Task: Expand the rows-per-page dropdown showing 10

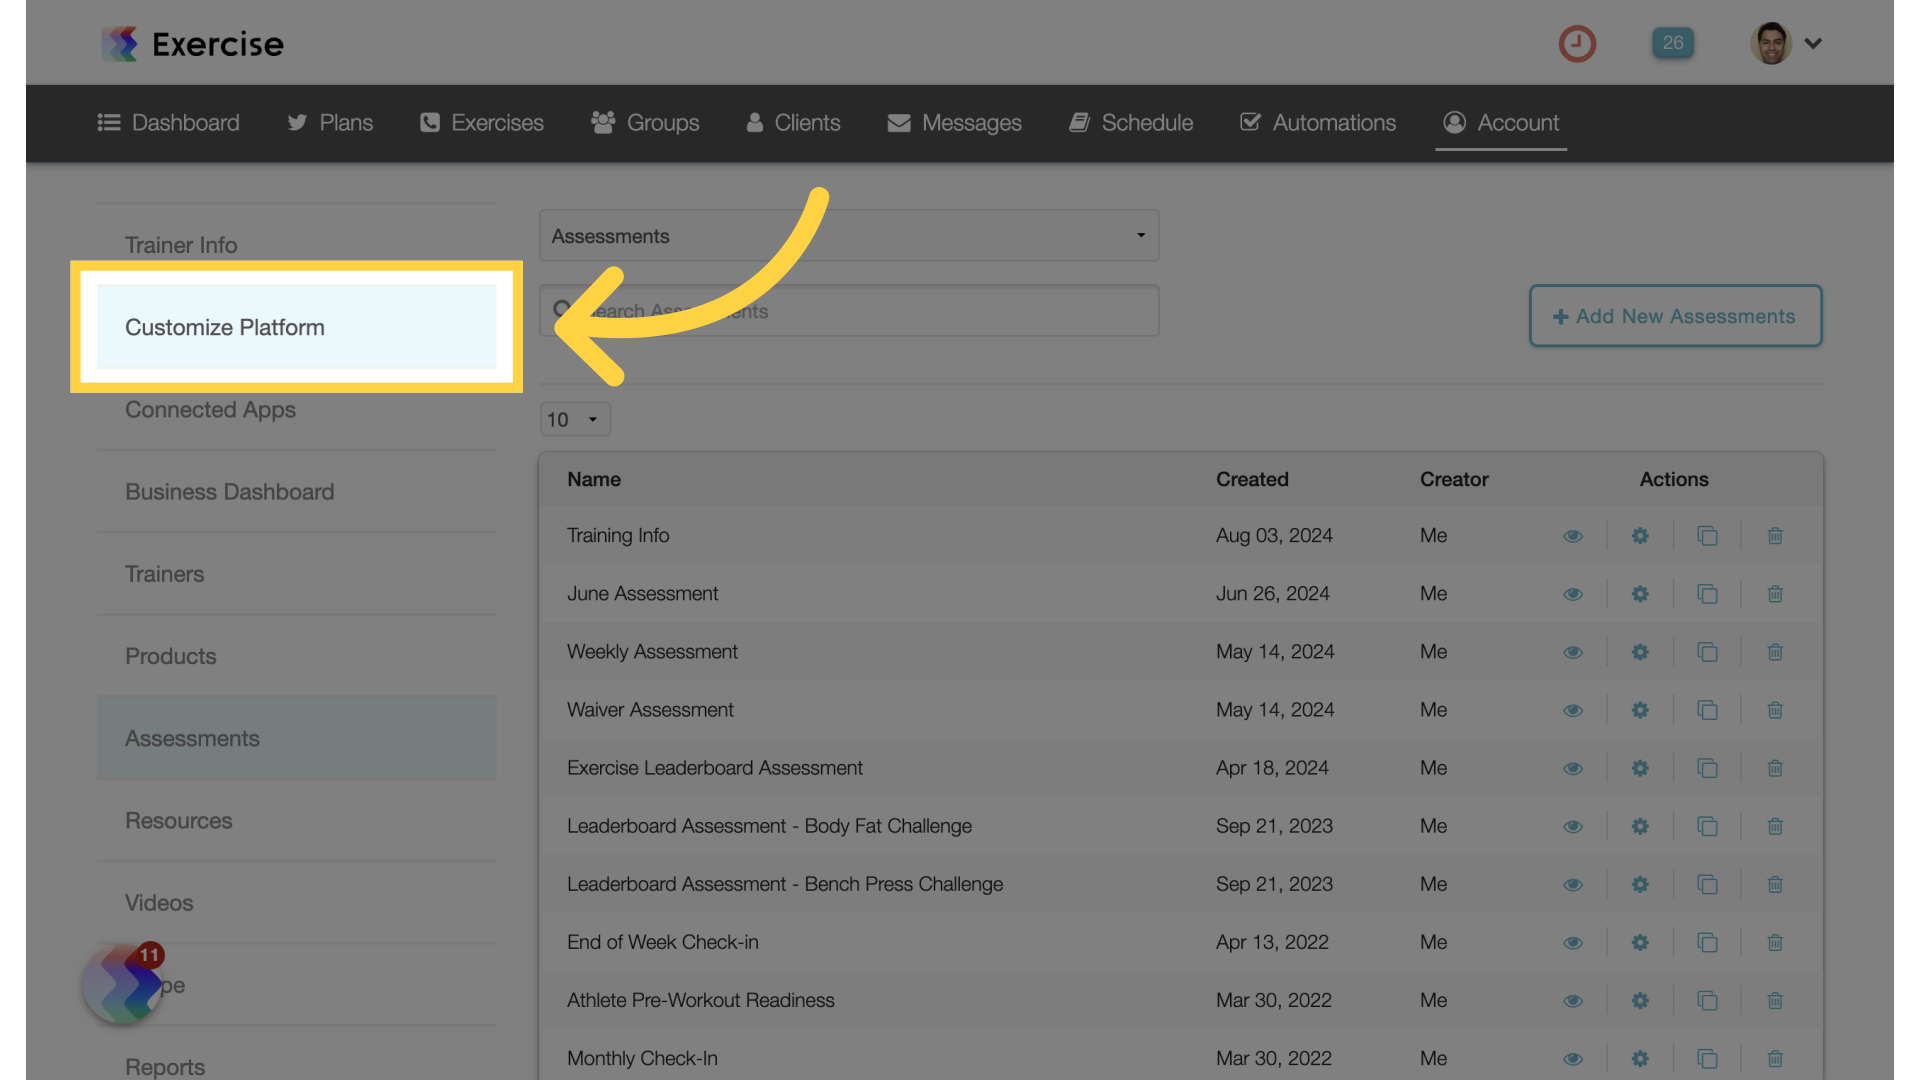Action: [575, 419]
